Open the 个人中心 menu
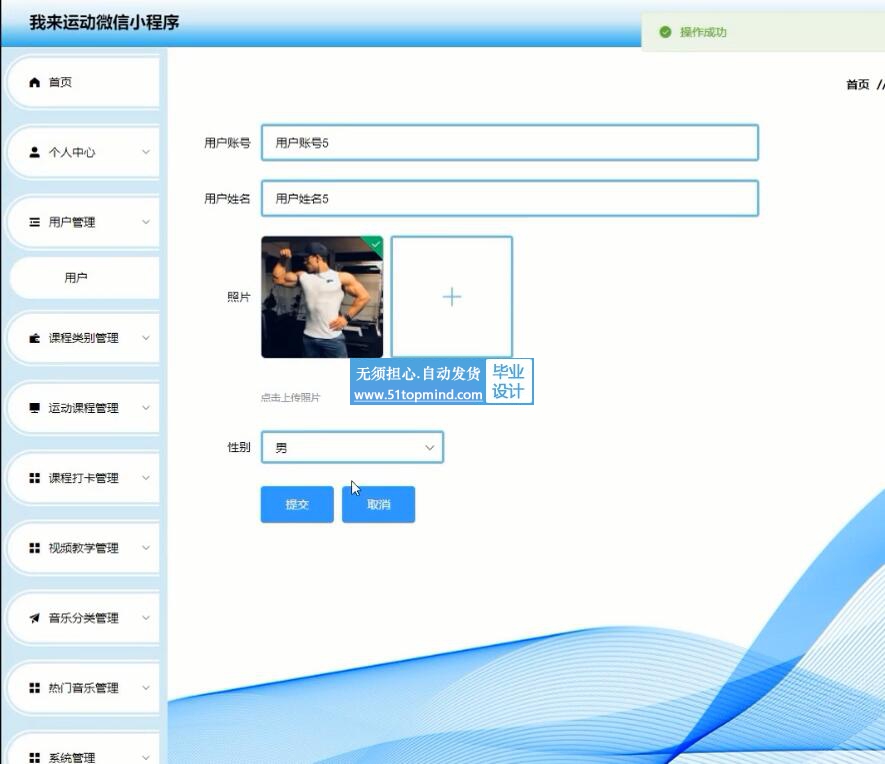This screenshot has height=764, width=885. pos(84,152)
